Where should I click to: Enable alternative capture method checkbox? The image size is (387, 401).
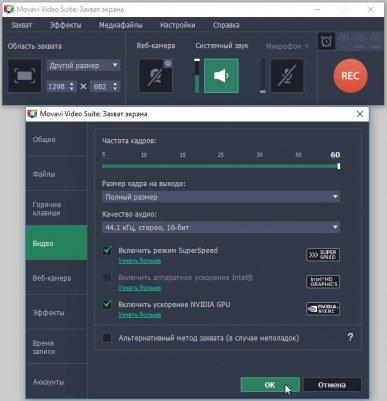(x=107, y=338)
